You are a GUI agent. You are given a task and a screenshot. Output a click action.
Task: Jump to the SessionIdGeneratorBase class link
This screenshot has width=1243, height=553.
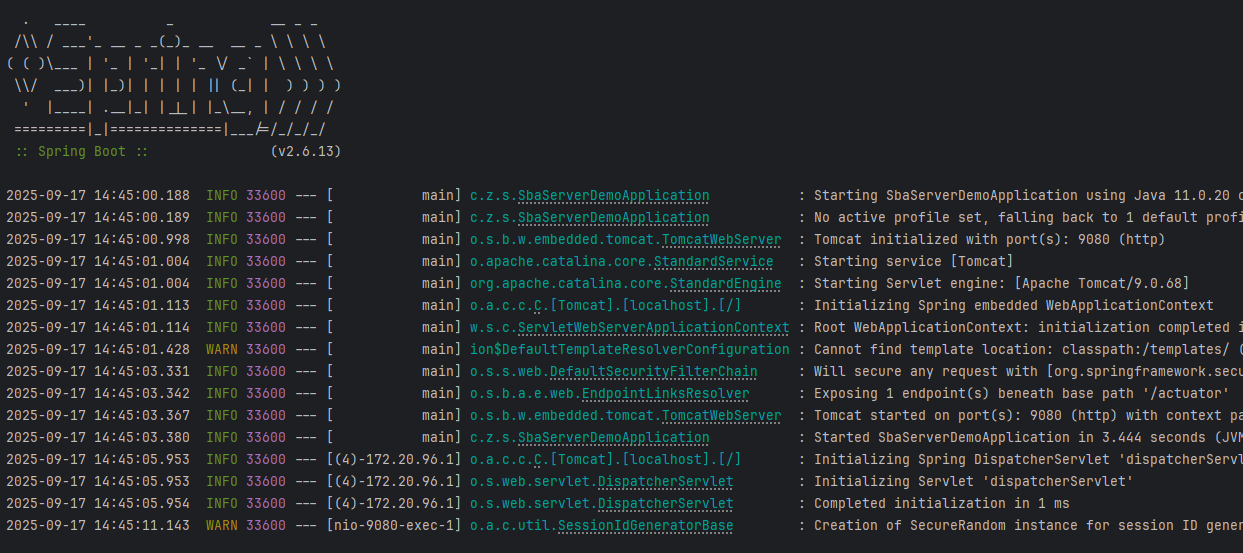(645, 526)
